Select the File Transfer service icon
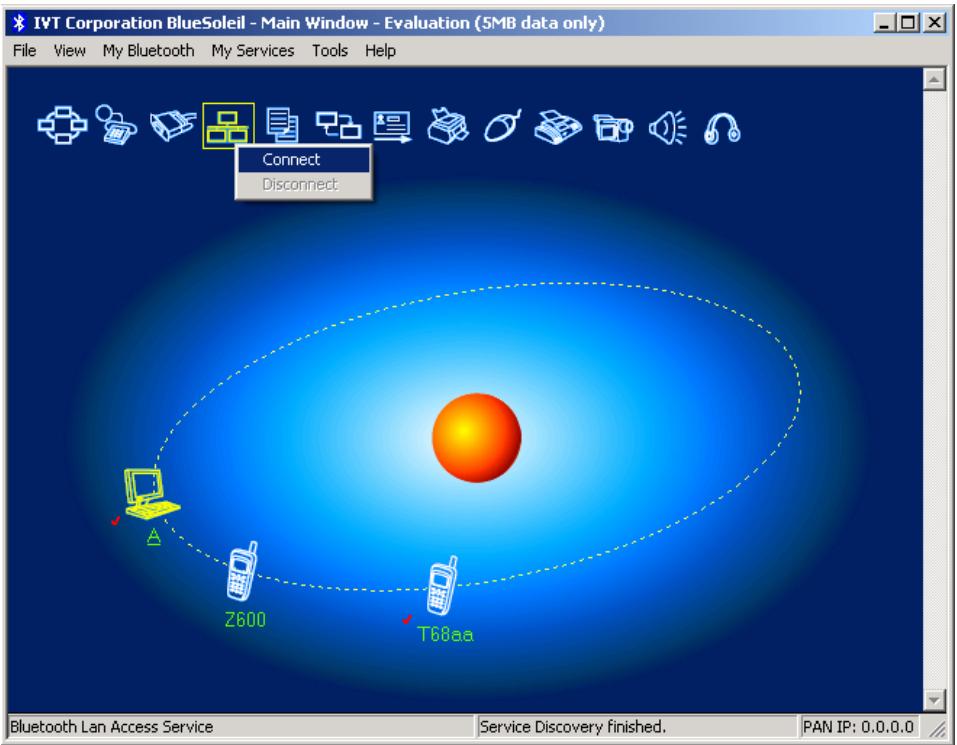Viewport: 957px width, 745px height. click(x=283, y=125)
